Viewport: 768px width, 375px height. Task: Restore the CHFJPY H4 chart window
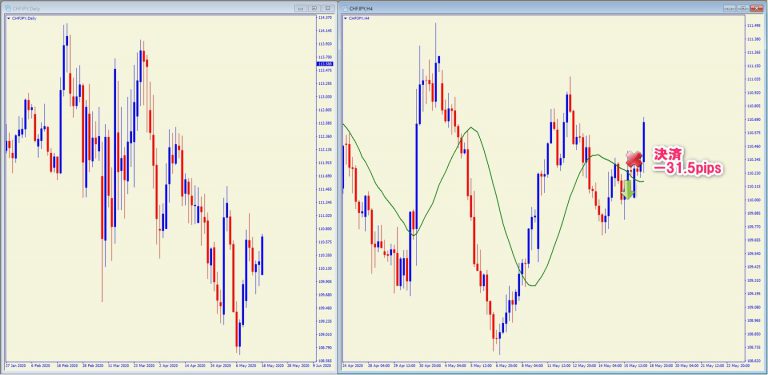click(x=743, y=8)
